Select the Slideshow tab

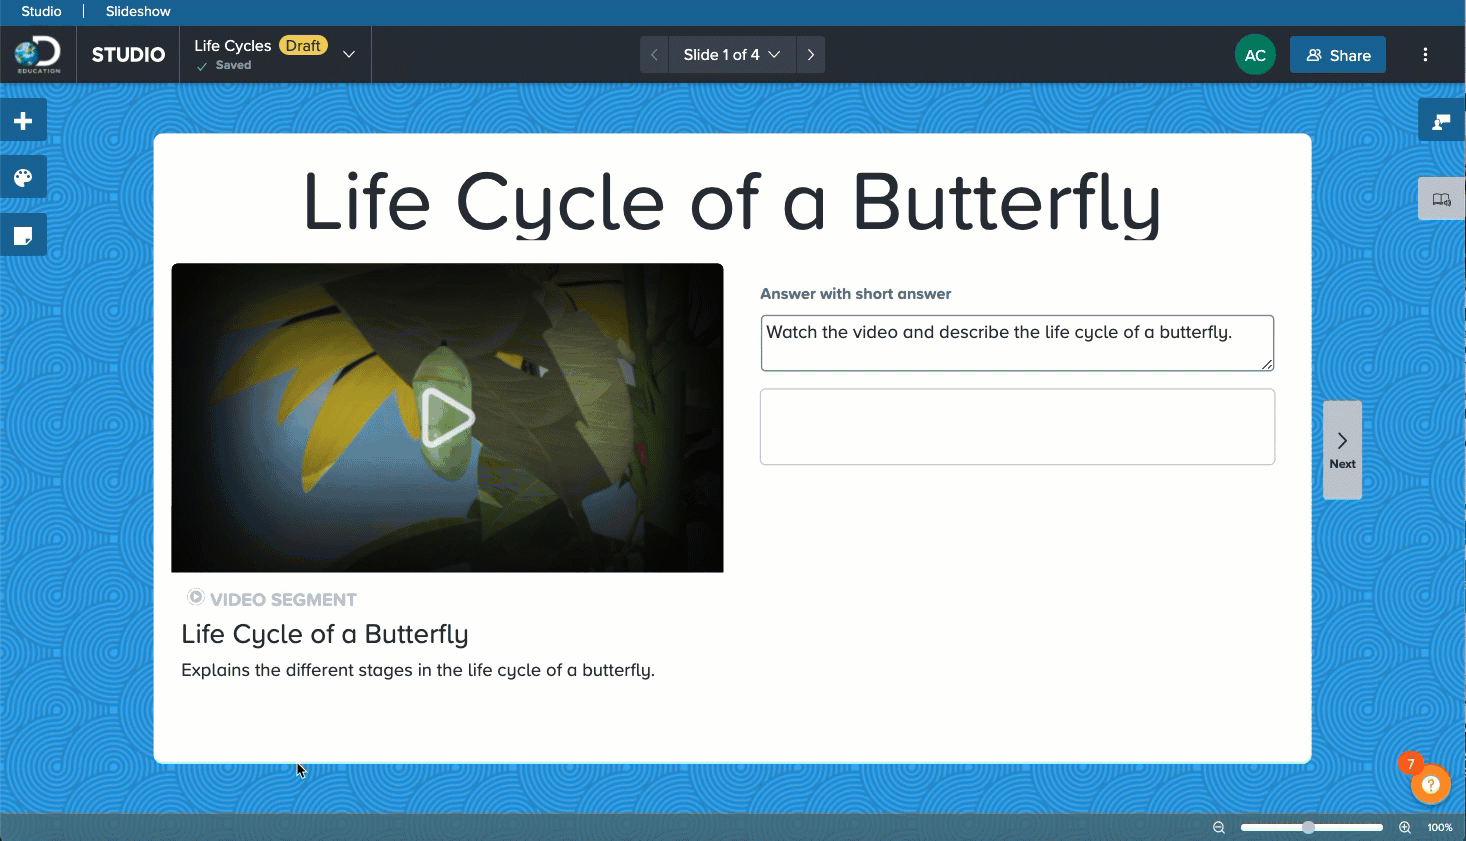tap(138, 11)
